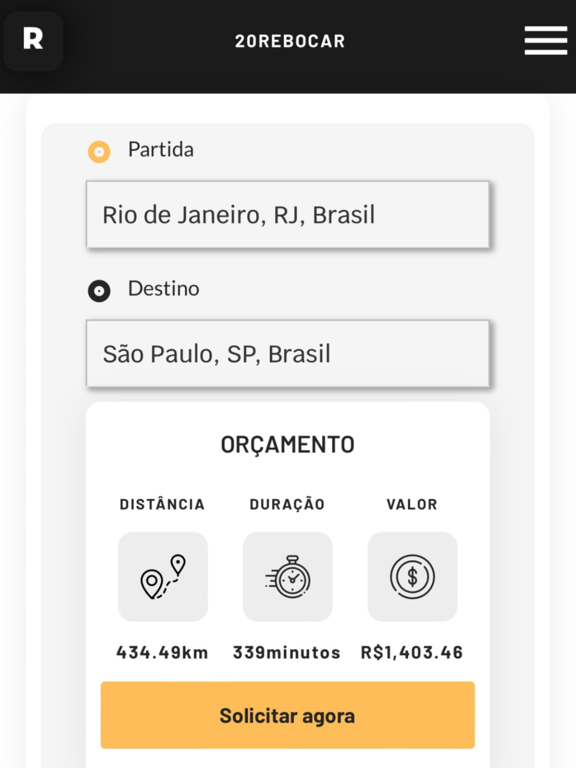The width and height of the screenshot is (576, 768).
Task: Click the Destino label text
Action: 164,288
